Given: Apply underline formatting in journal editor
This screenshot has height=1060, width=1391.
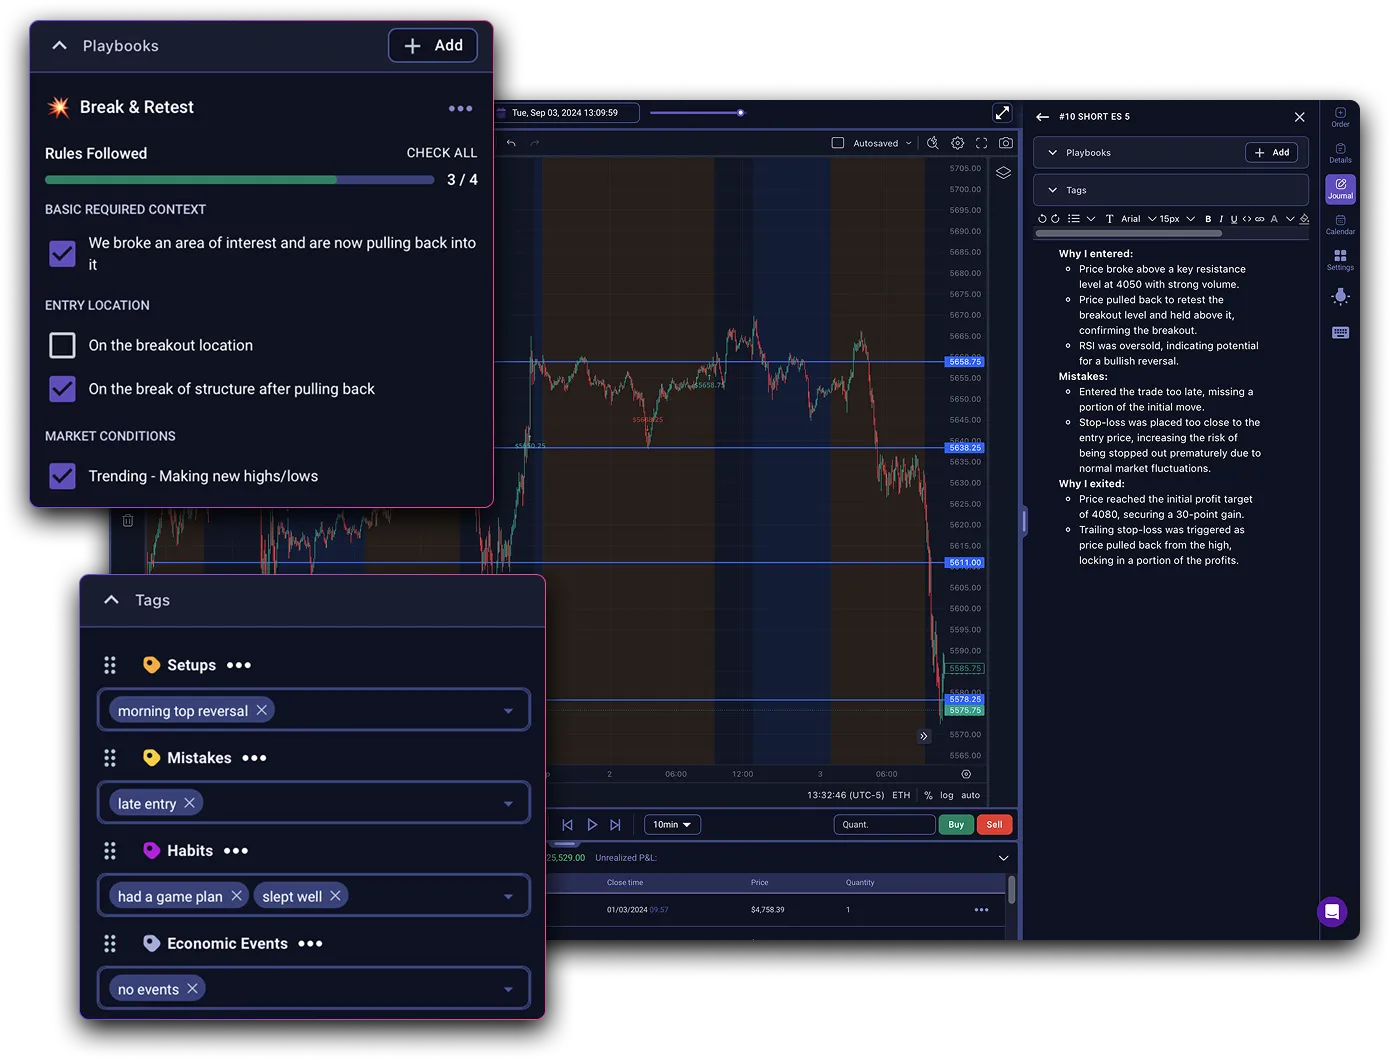Looking at the screenshot, I should tap(1234, 219).
